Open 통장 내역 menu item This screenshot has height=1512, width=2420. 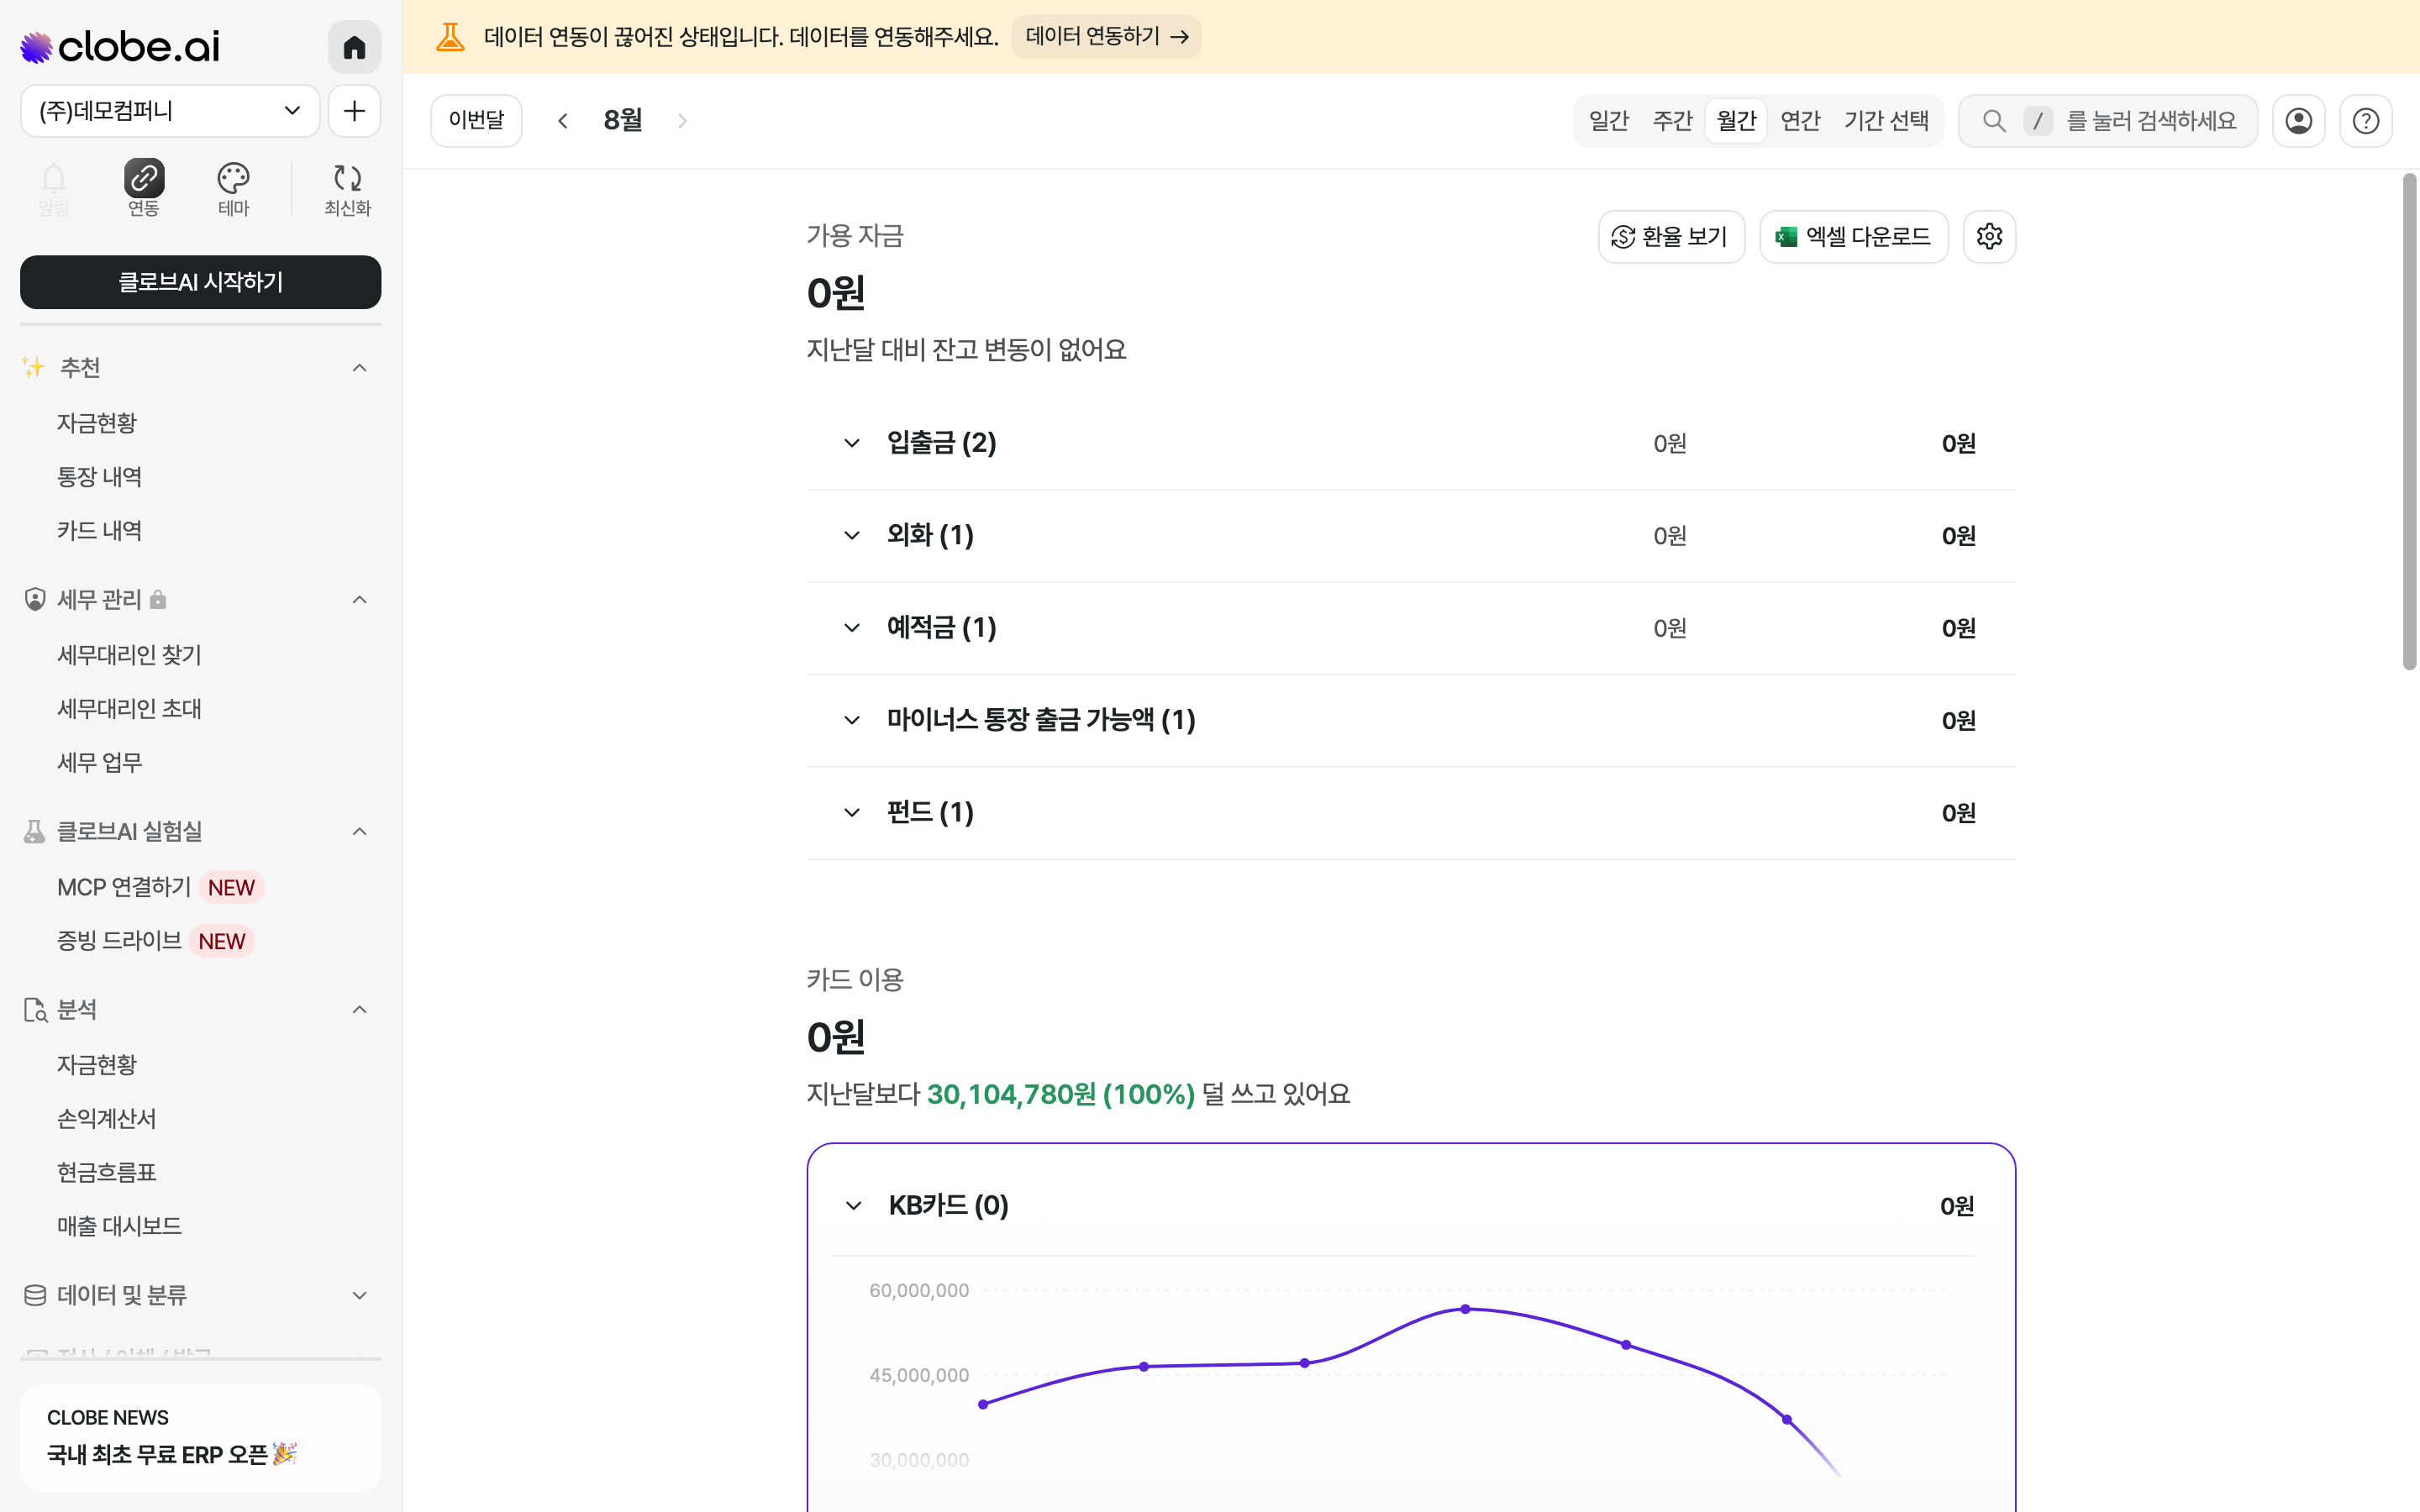[x=99, y=477]
